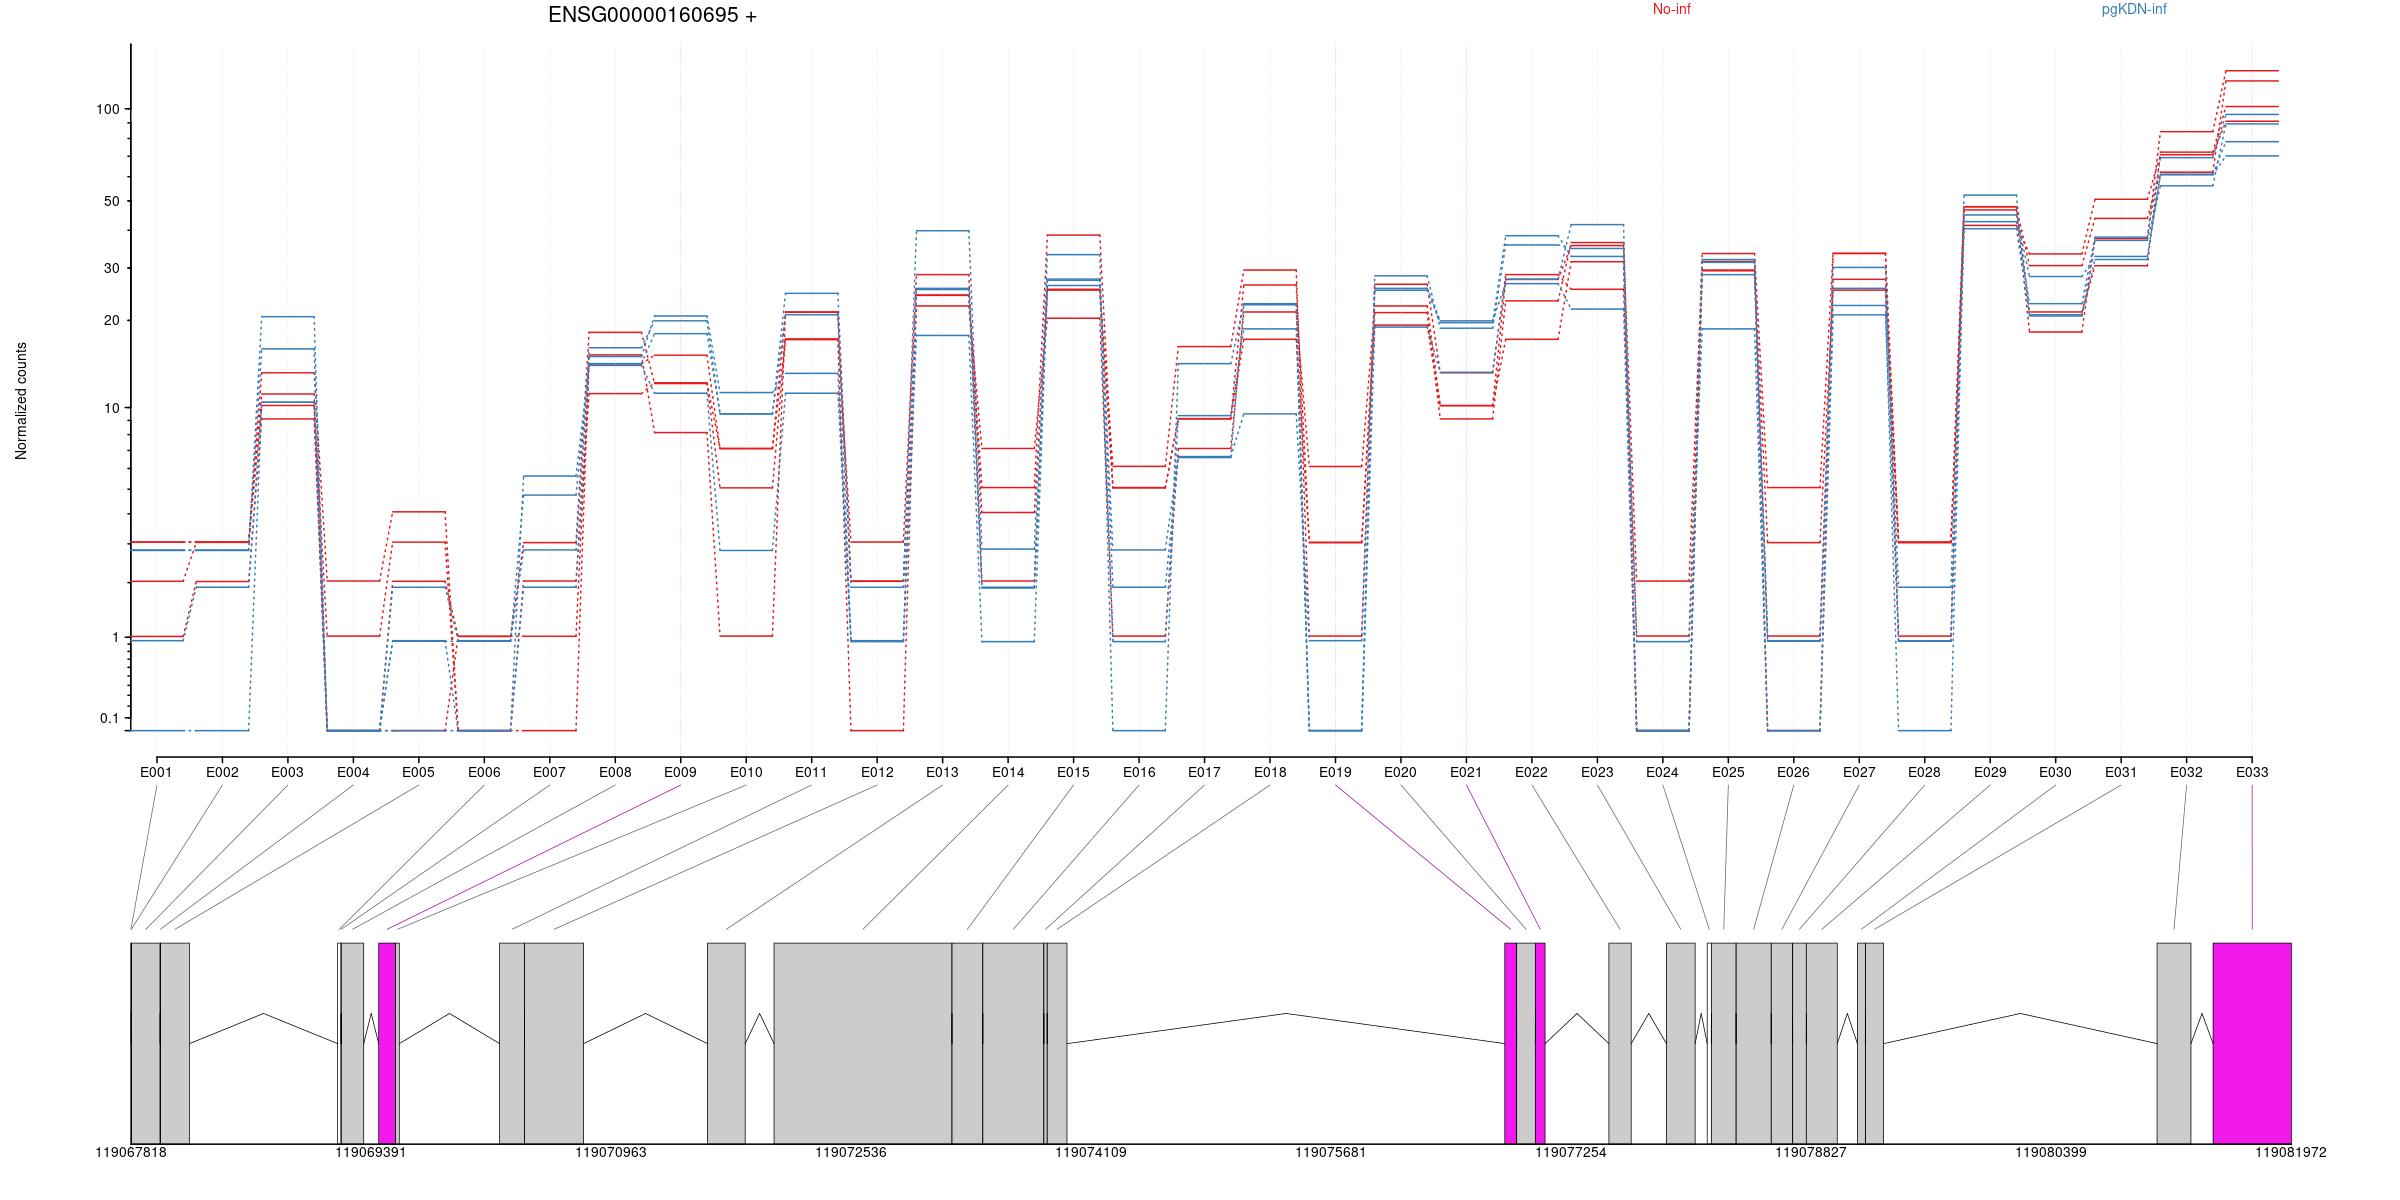Click the widest gray exon block
The height and width of the screenshot is (1200, 2400).
click(862, 1043)
